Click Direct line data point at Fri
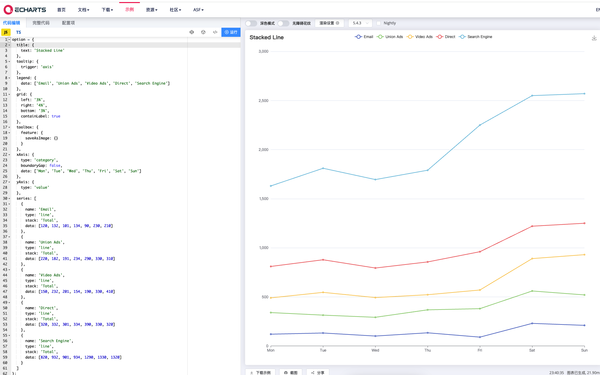The width and height of the screenshot is (600, 375). point(480,251)
